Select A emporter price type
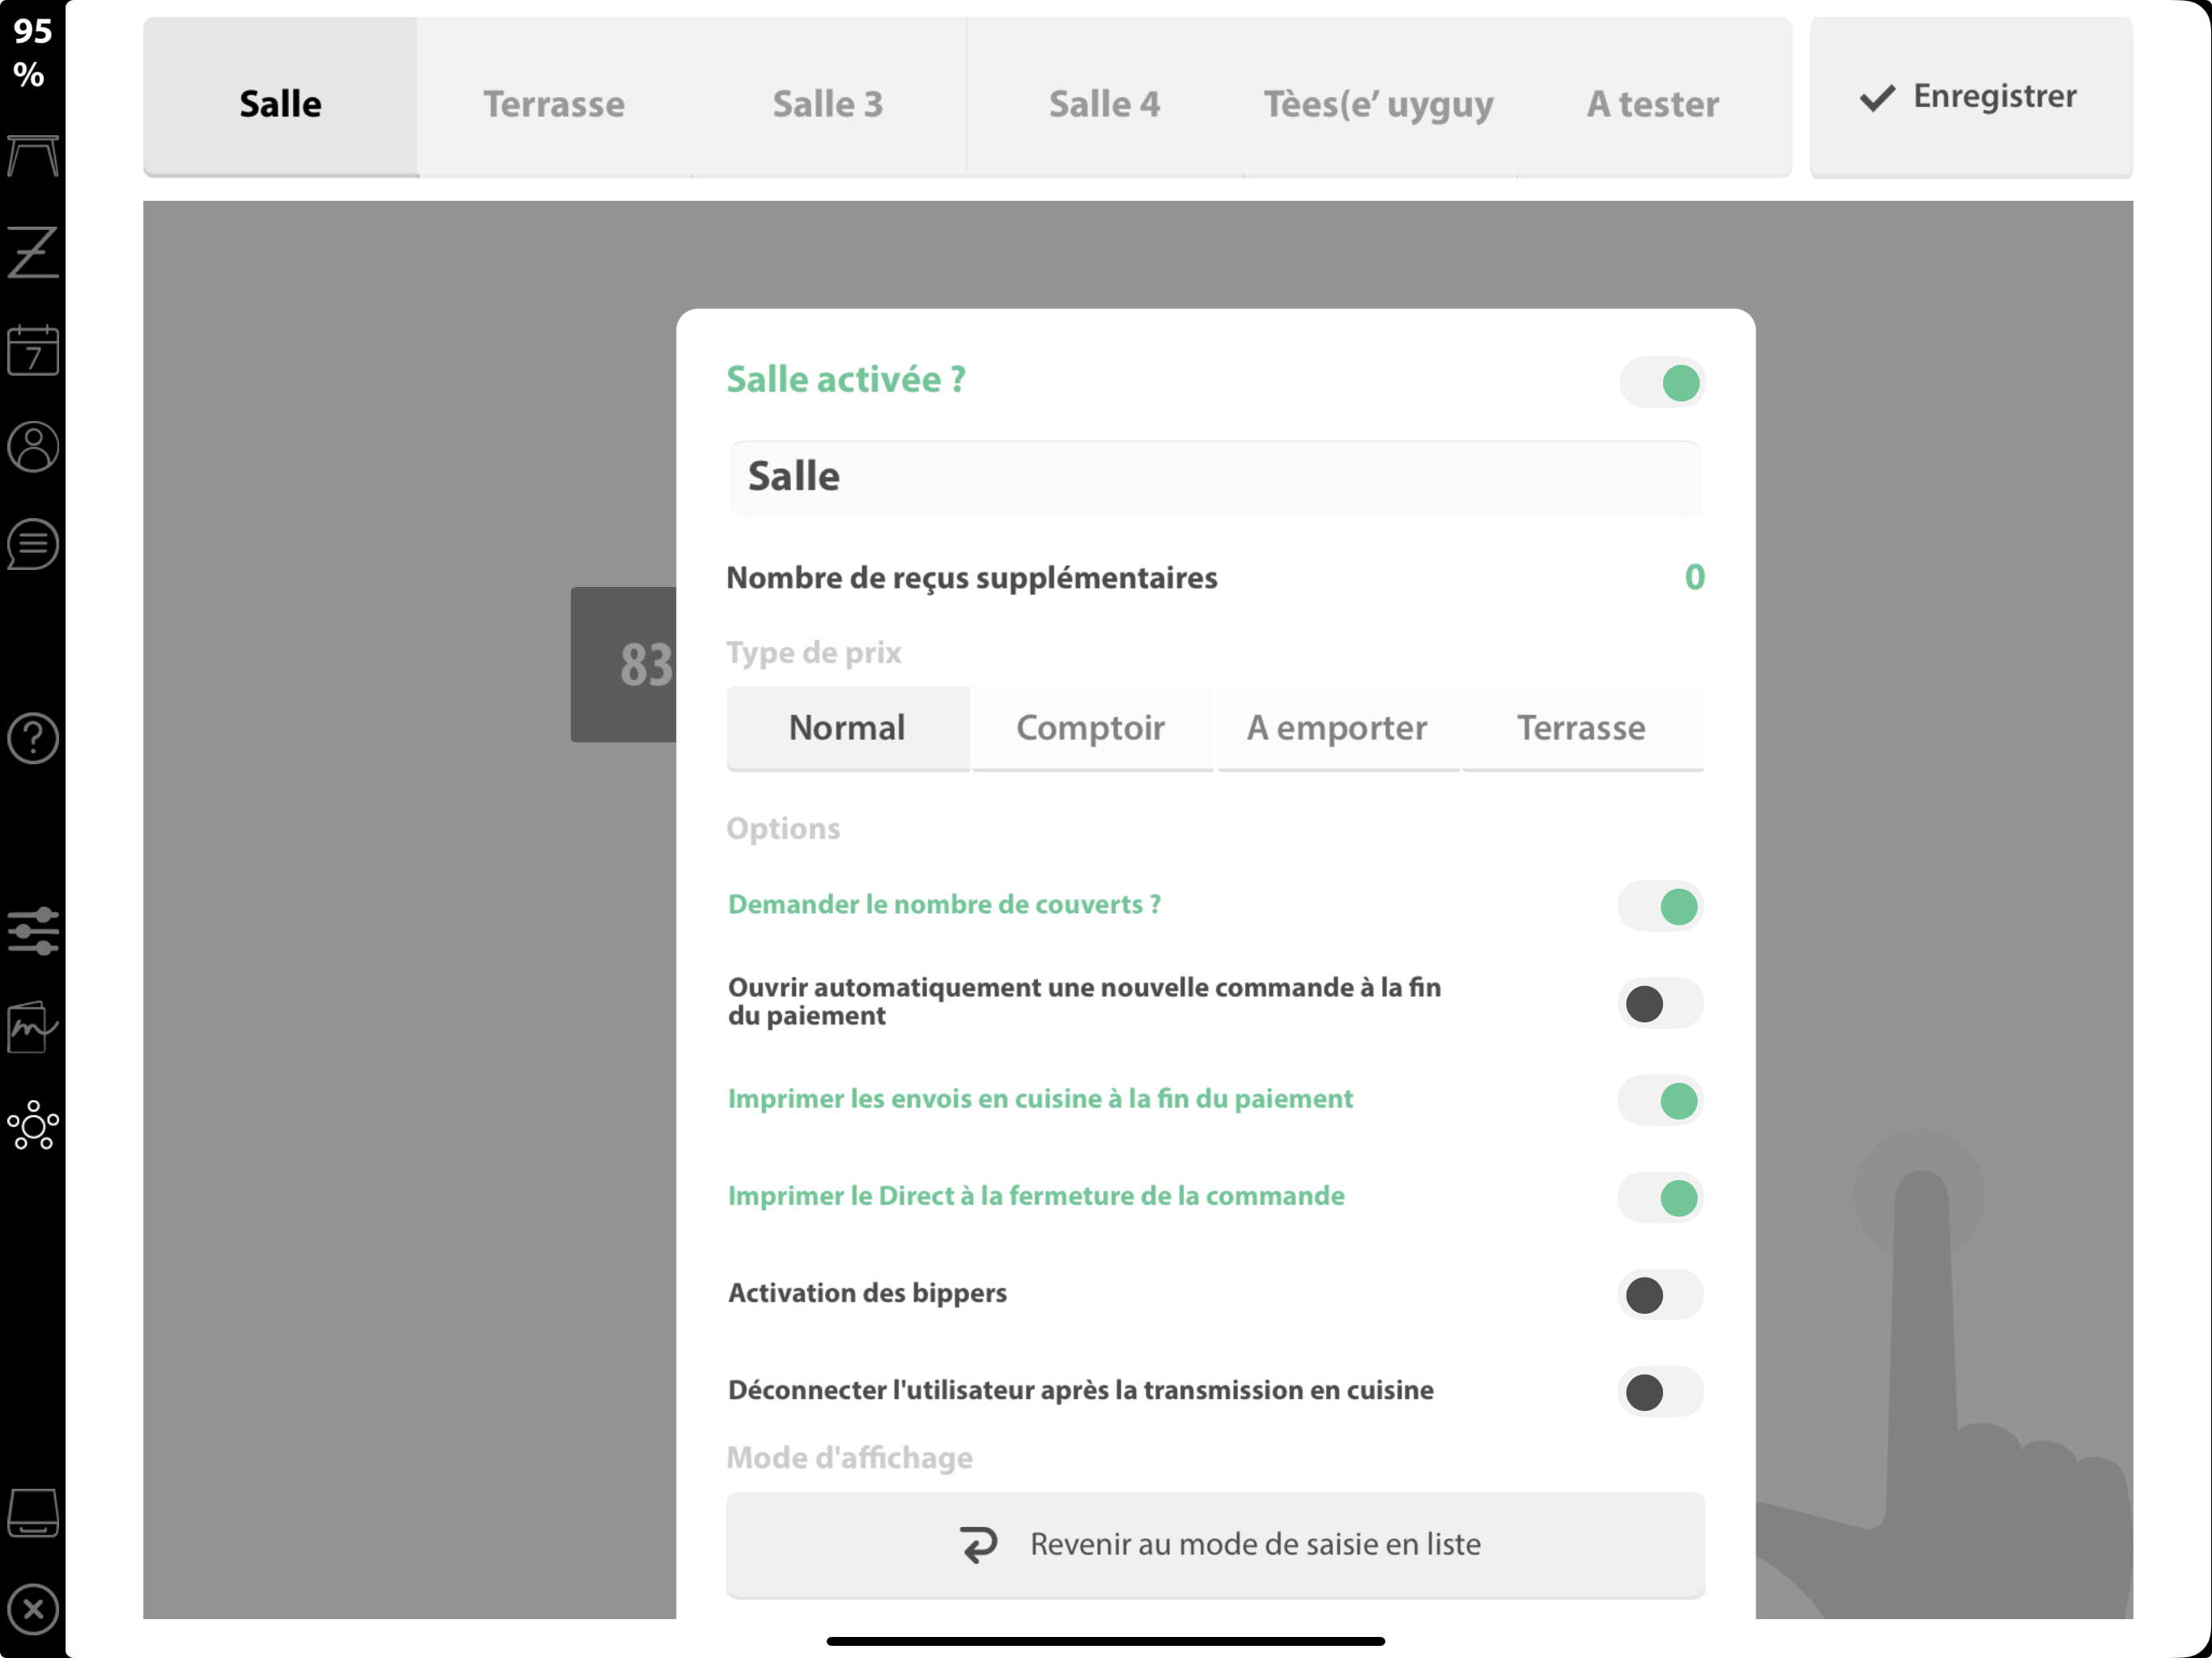2212x1658 pixels. click(x=1337, y=728)
